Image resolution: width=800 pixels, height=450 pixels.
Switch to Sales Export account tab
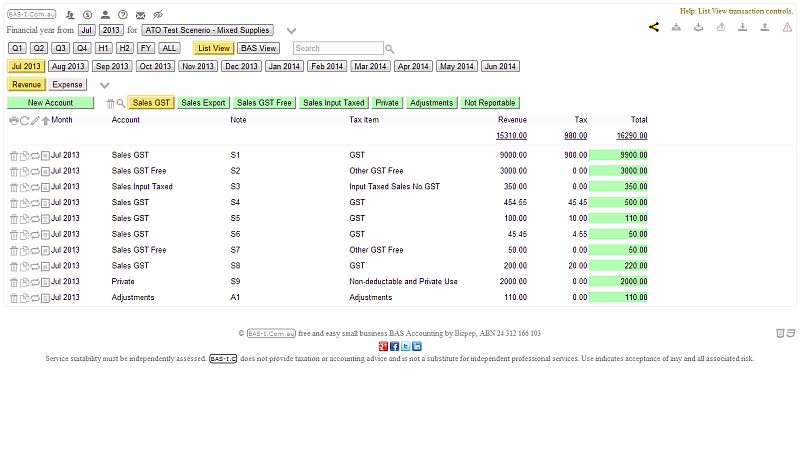tap(204, 103)
